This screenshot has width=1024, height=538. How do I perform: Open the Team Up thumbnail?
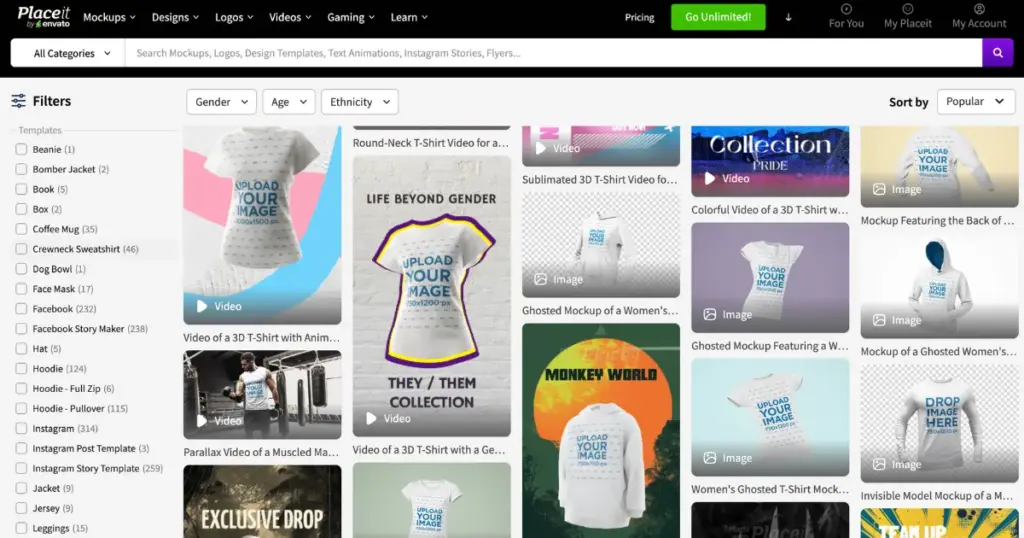[939, 523]
